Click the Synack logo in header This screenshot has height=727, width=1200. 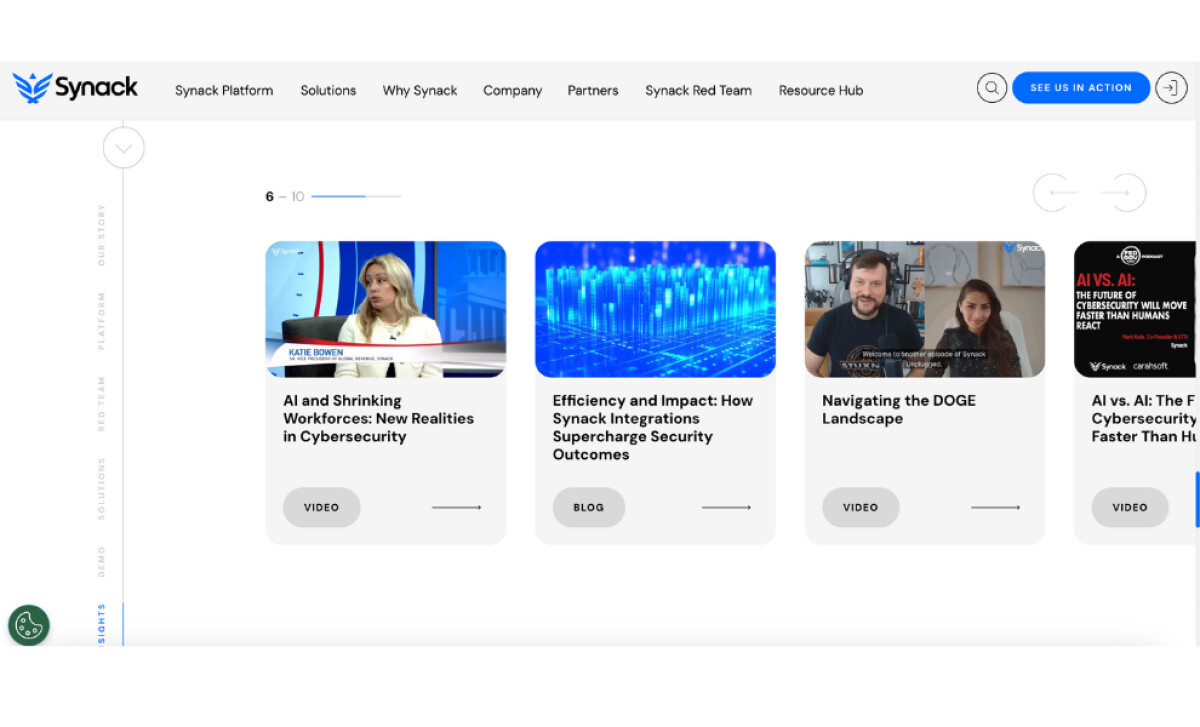point(75,88)
